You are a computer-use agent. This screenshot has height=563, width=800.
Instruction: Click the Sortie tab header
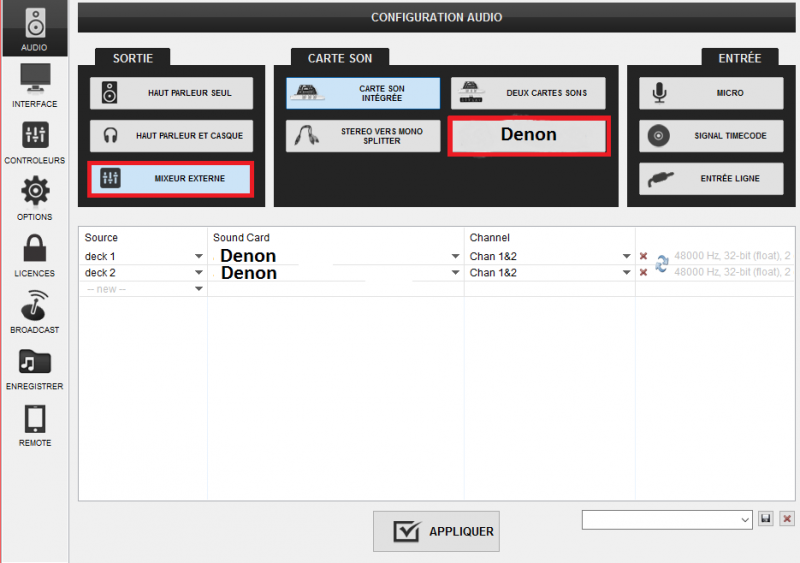[133, 58]
